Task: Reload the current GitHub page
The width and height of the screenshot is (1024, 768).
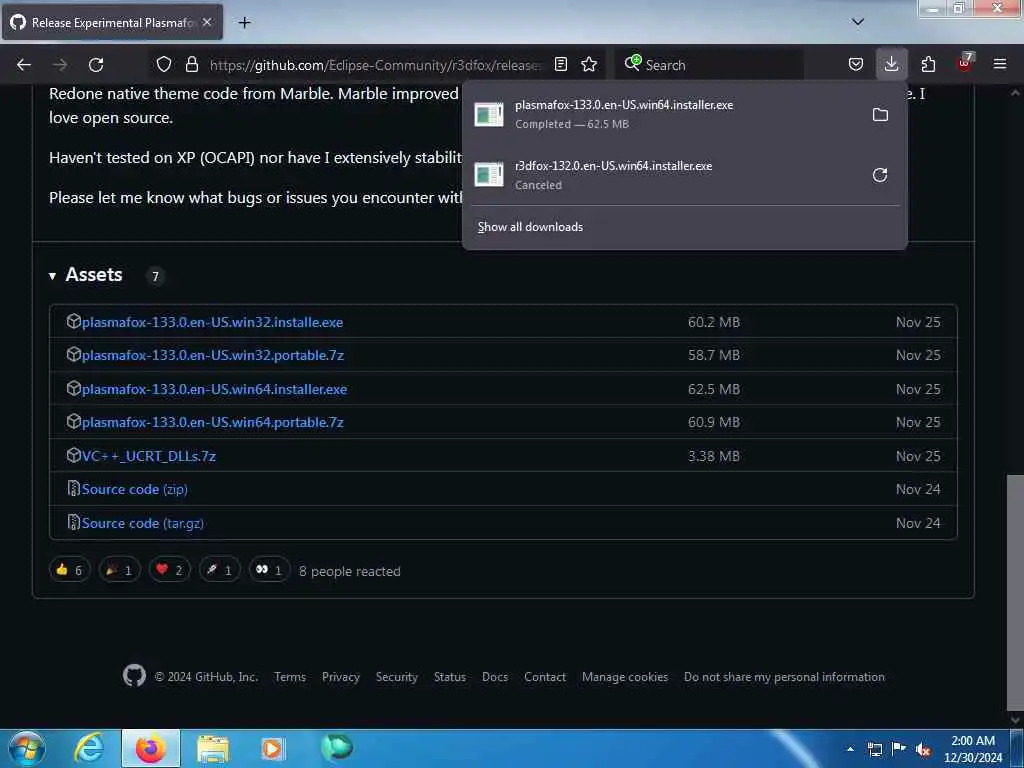Action: [96, 65]
